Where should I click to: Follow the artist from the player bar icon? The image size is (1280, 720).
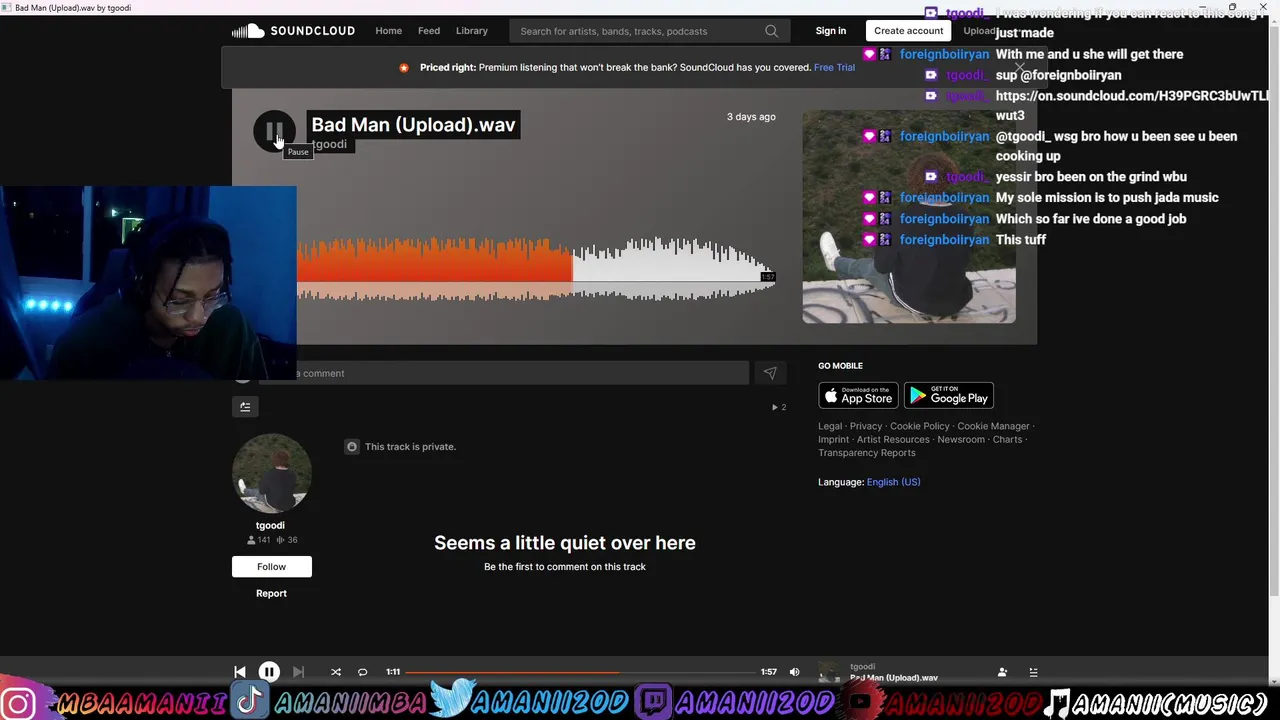coord(1002,672)
